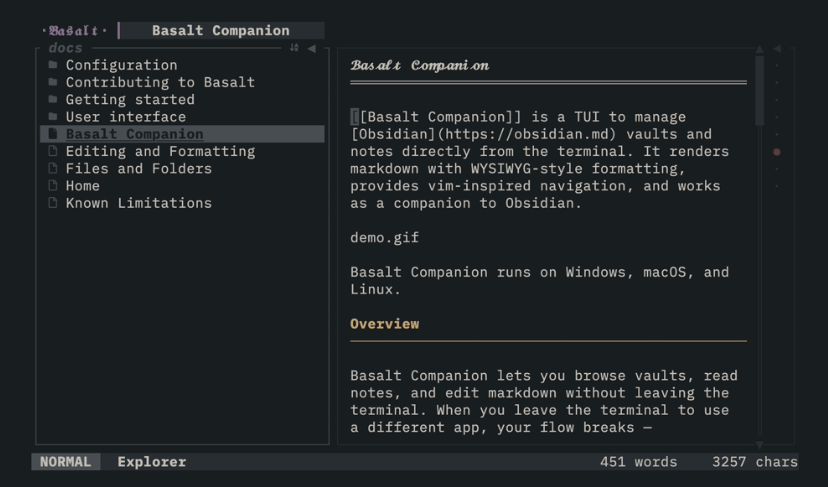This screenshot has width=828, height=487.
Task: Click the red outline position marker
Action: (777, 152)
